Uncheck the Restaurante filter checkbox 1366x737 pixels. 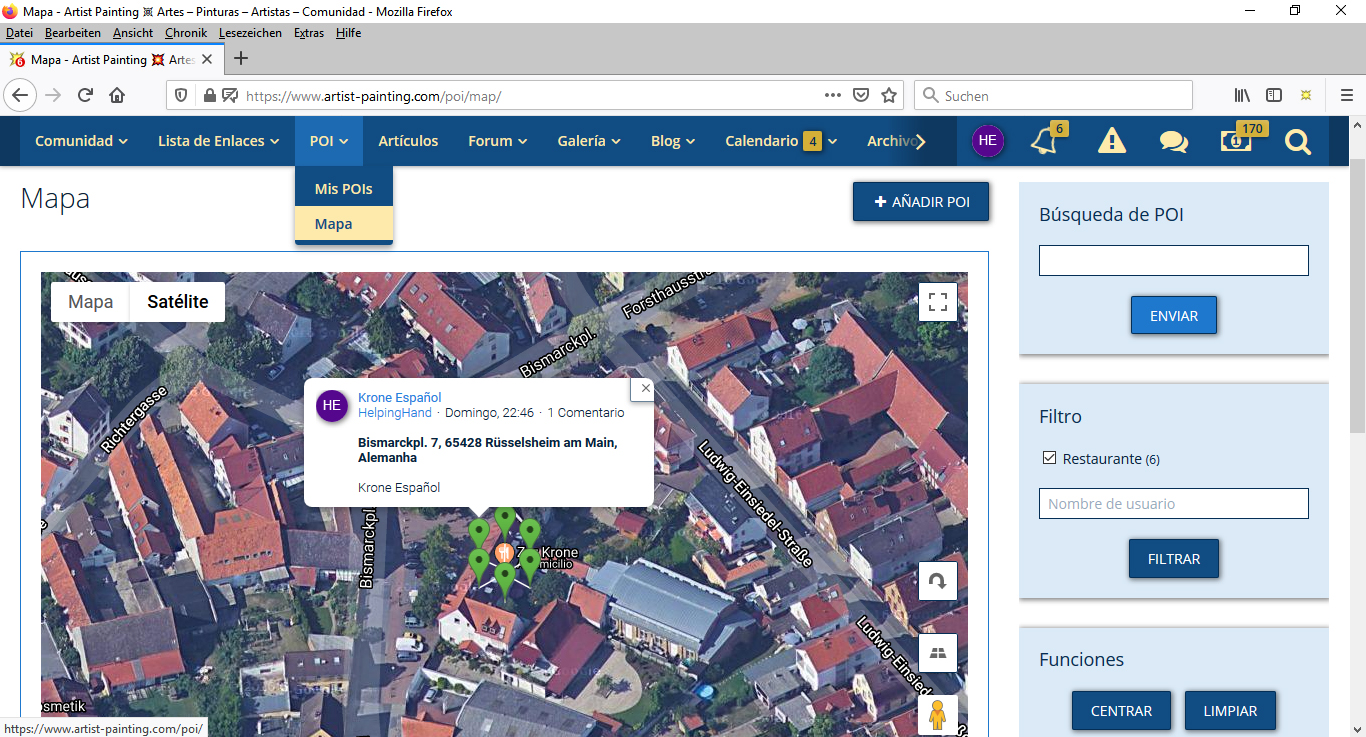click(1049, 458)
